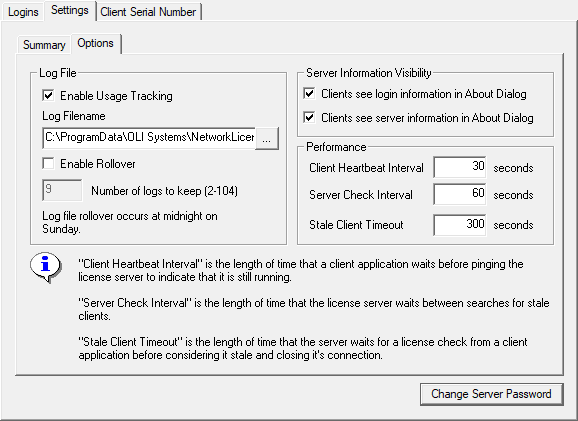Click the Enable Usage Tracking label text
Image resolution: width=578 pixels, height=421 pixels.
[116, 96]
